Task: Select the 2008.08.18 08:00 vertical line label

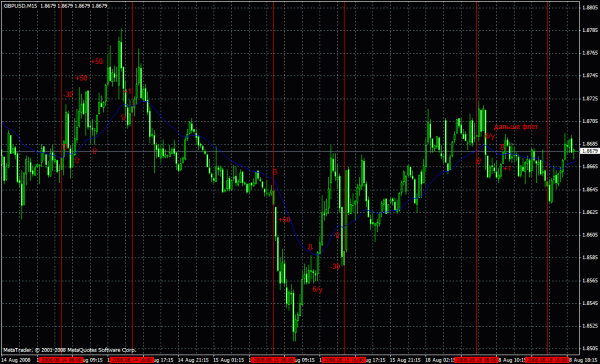Action: pos(476,360)
